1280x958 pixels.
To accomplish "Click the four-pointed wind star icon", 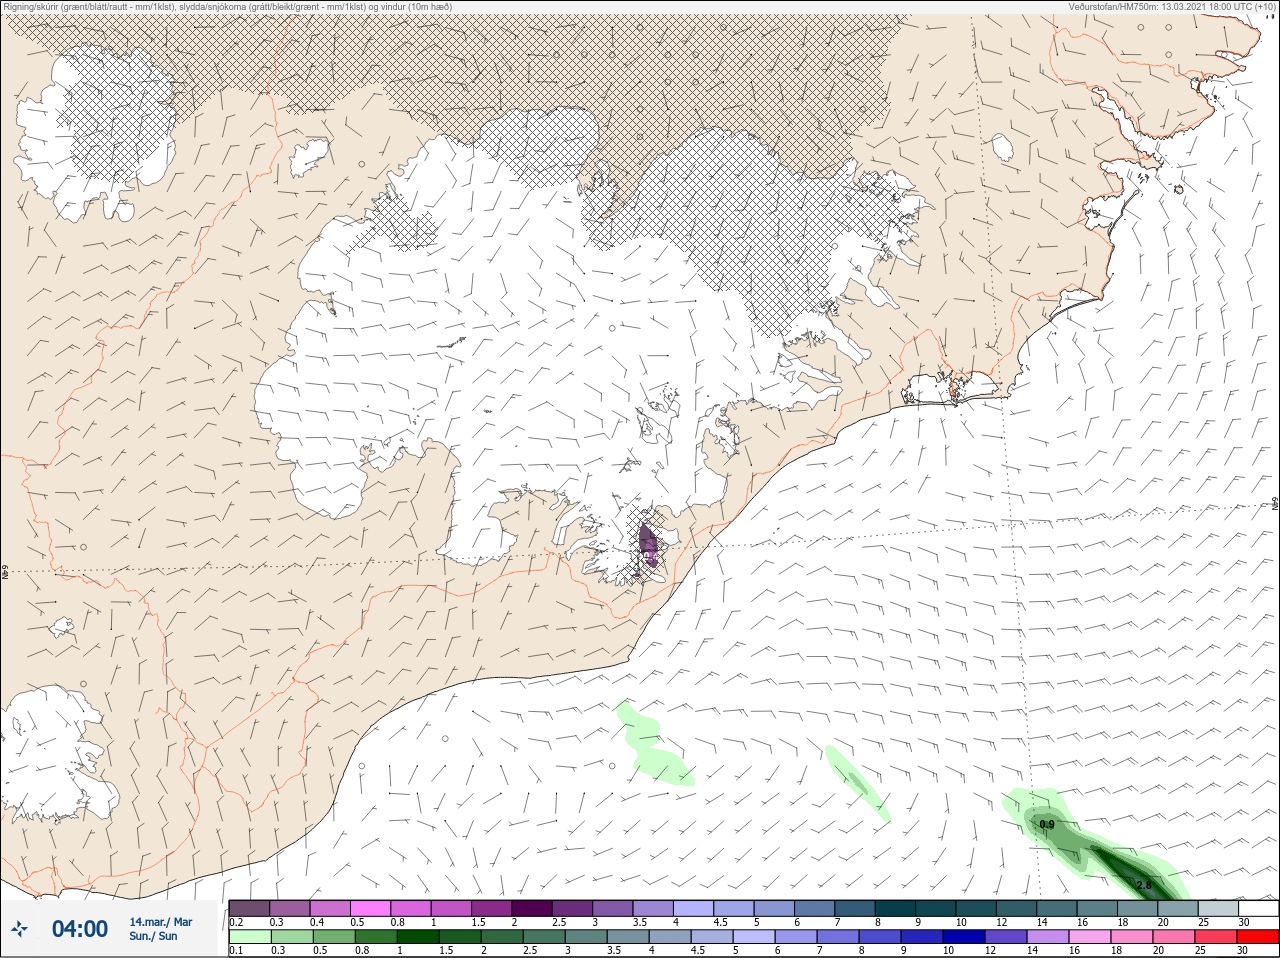I will pyautogui.click(x=21, y=928).
